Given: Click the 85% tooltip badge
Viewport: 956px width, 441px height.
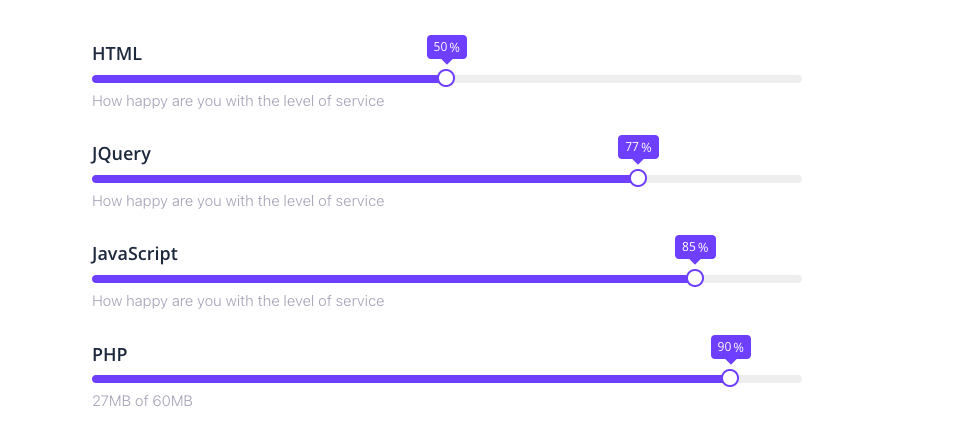Looking at the screenshot, I should [x=695, y=247].
